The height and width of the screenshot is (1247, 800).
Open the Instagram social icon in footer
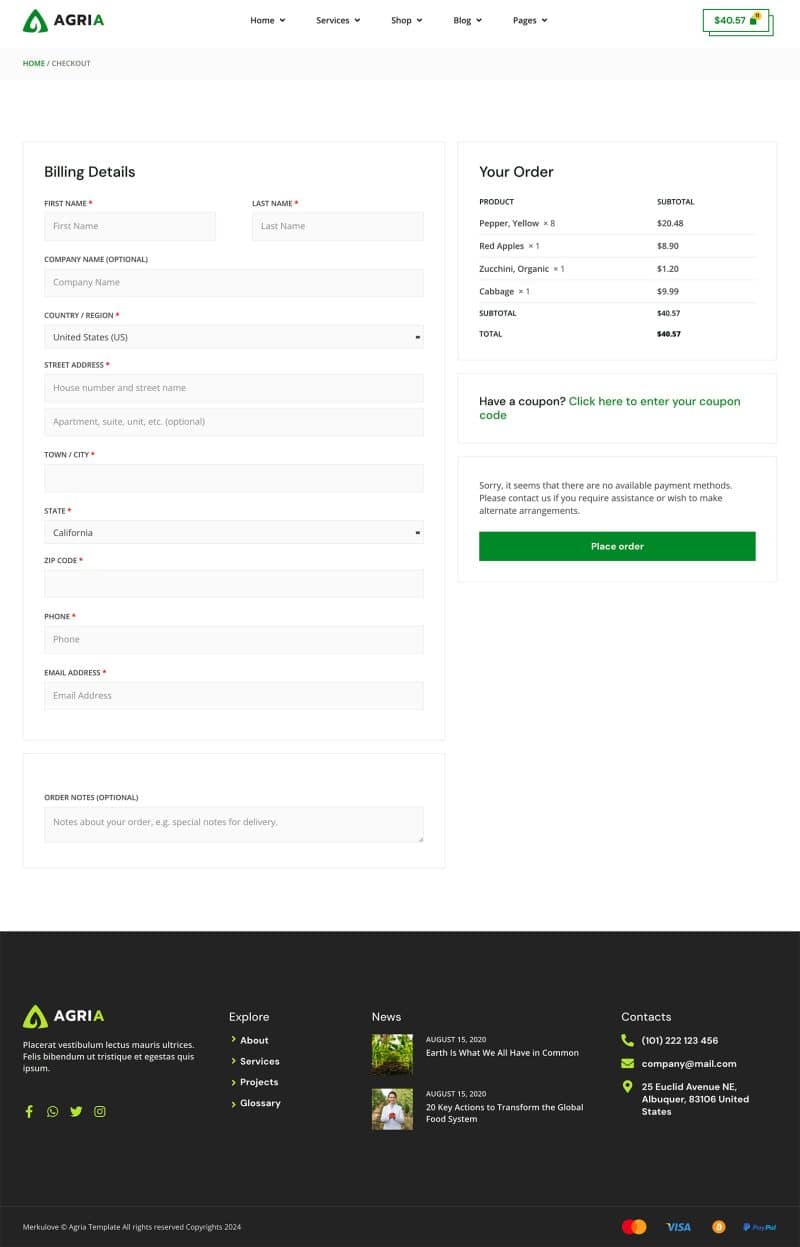[x=100, y=1111]
